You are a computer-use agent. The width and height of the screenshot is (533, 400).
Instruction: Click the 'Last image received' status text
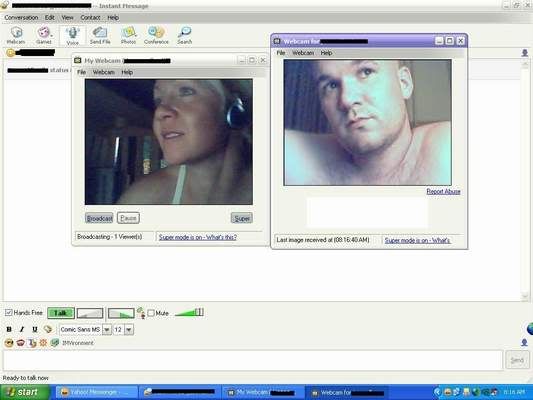(323, 240)
